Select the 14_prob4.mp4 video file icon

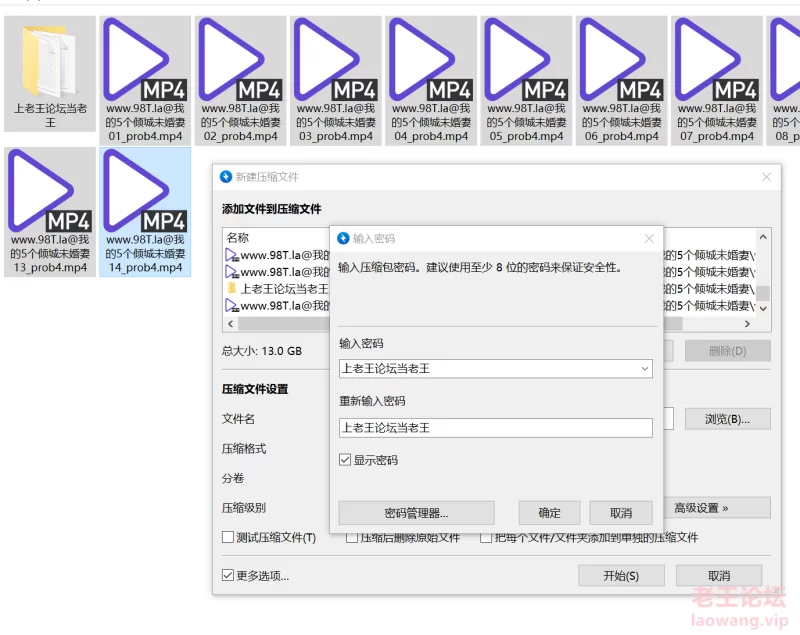pyautogui.click(x=145, y=192)
